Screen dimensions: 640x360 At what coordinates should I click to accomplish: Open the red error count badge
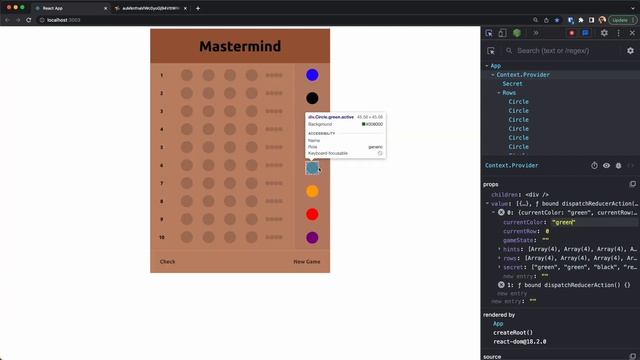pyautogui.click(x=571, y=33)
